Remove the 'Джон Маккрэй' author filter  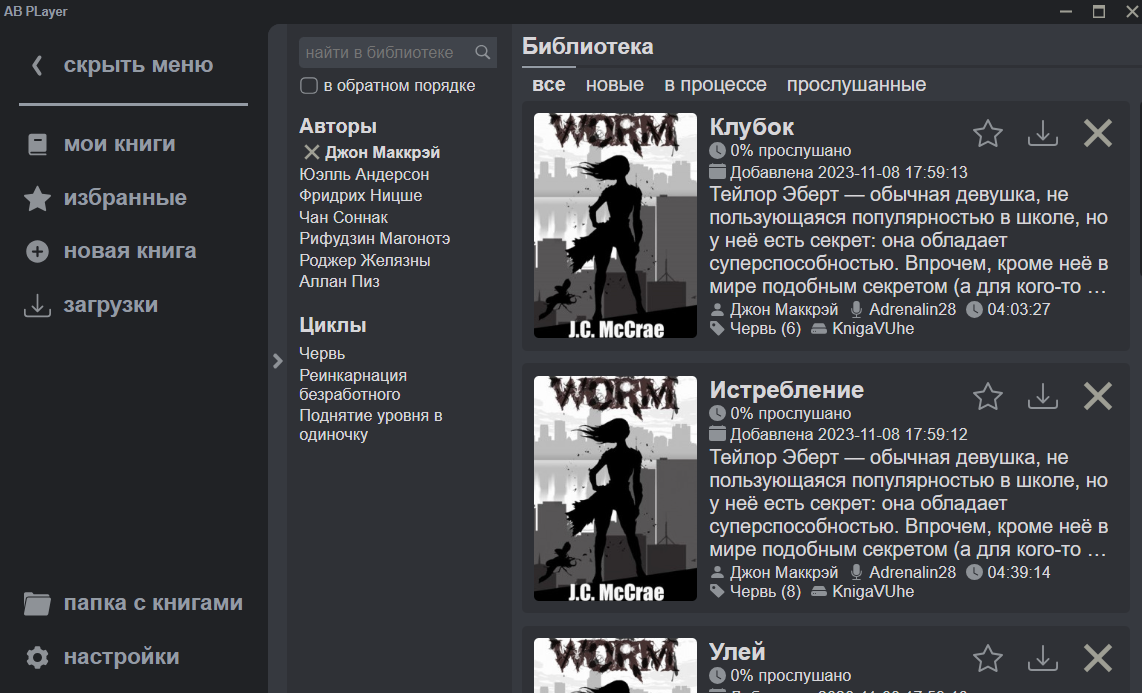coord(312,152)
